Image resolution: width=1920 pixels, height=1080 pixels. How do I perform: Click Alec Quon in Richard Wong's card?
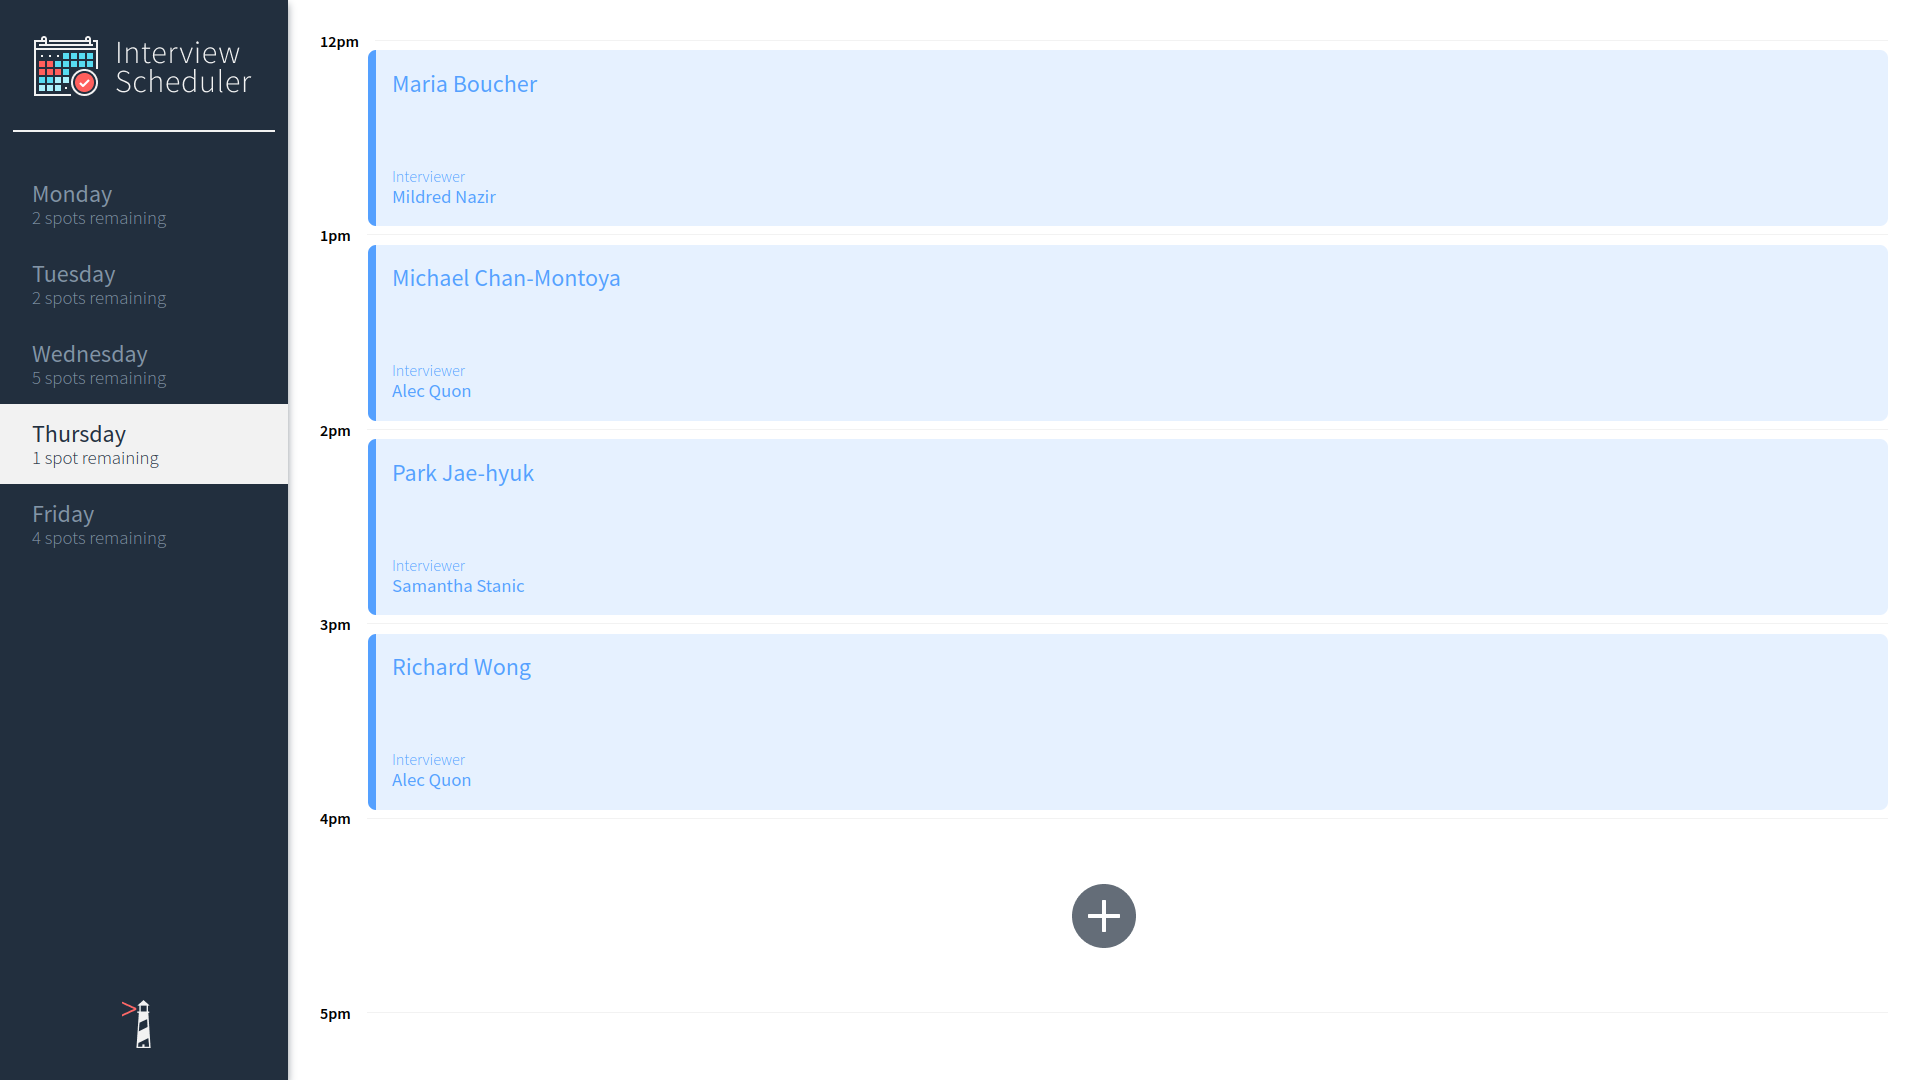point(431,780)
